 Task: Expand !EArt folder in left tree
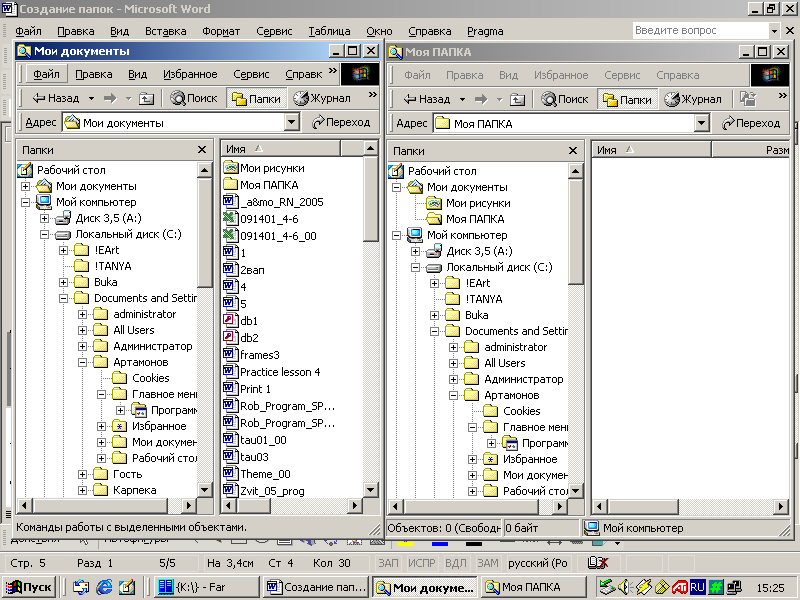tap(64, 250)
